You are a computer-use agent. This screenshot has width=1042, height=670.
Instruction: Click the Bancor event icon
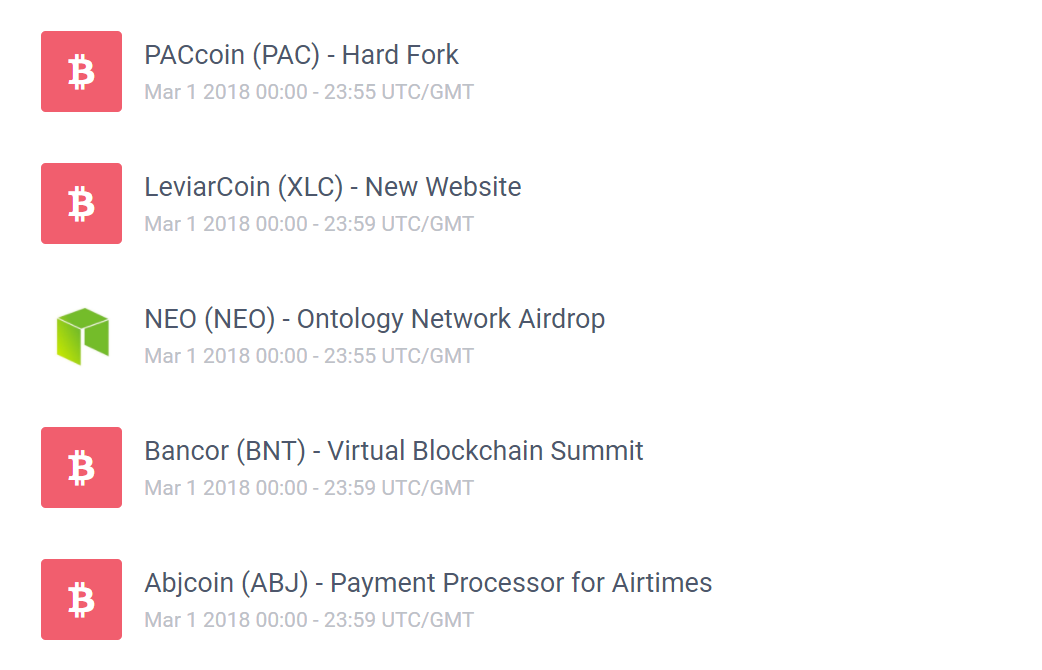[x=81, y=467]
